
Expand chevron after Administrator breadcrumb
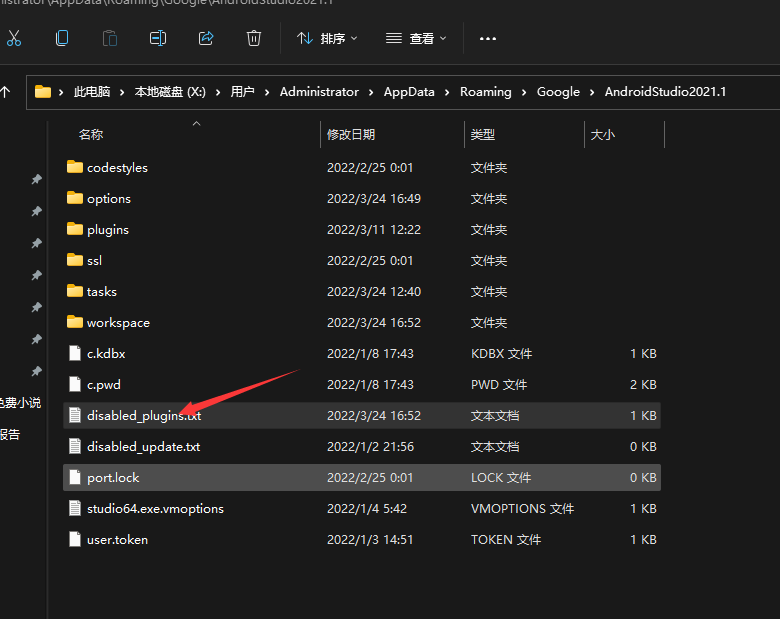371,92
